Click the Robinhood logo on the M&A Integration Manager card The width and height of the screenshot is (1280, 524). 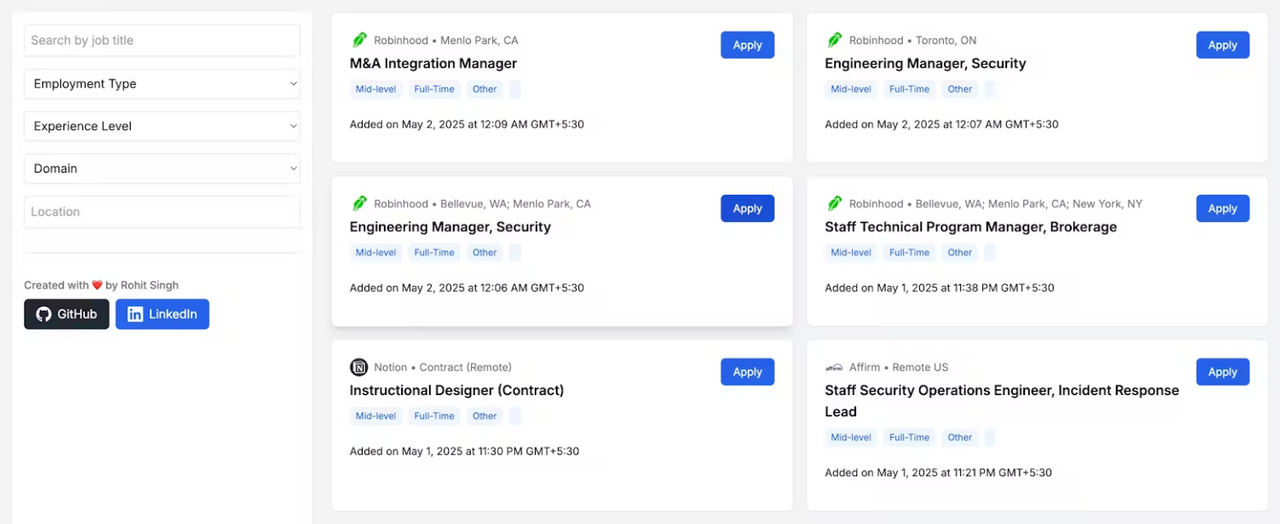click(x=359, y=40)
